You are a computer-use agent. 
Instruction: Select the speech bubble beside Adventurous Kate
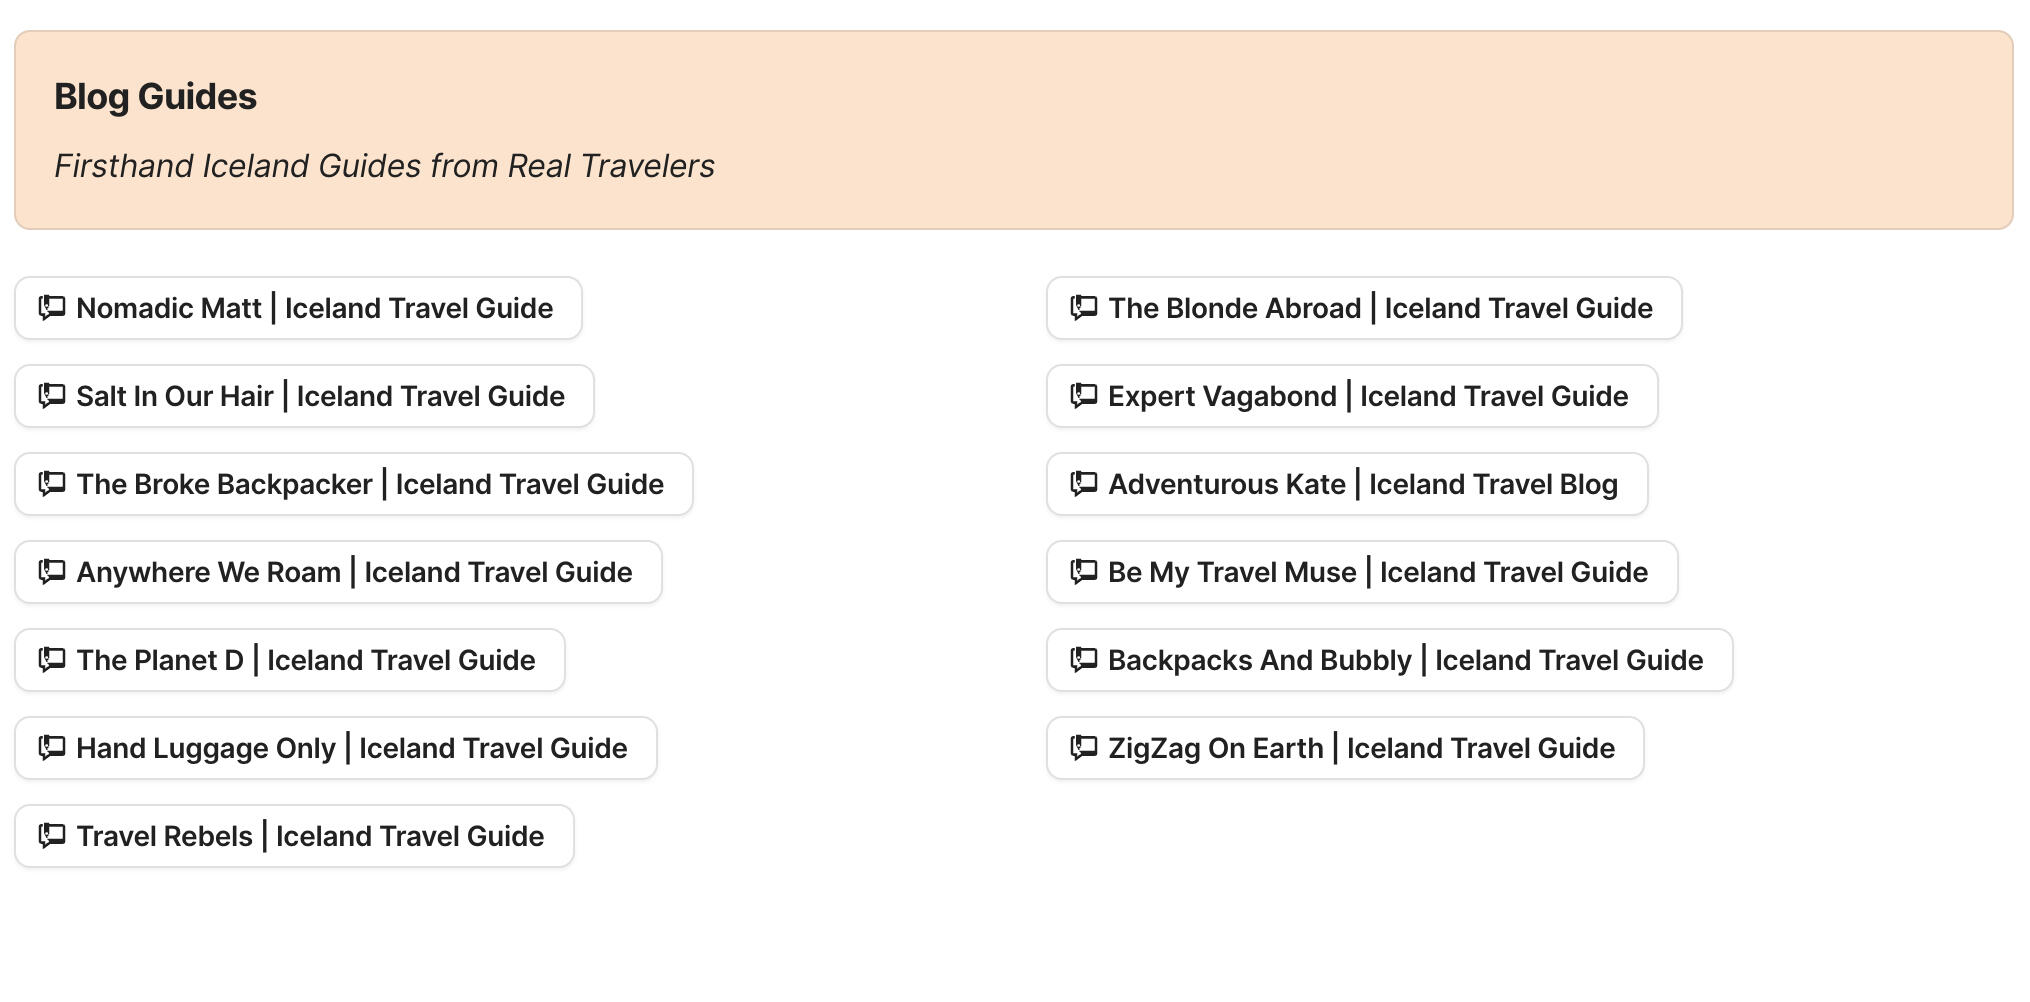pos(1082,485)
